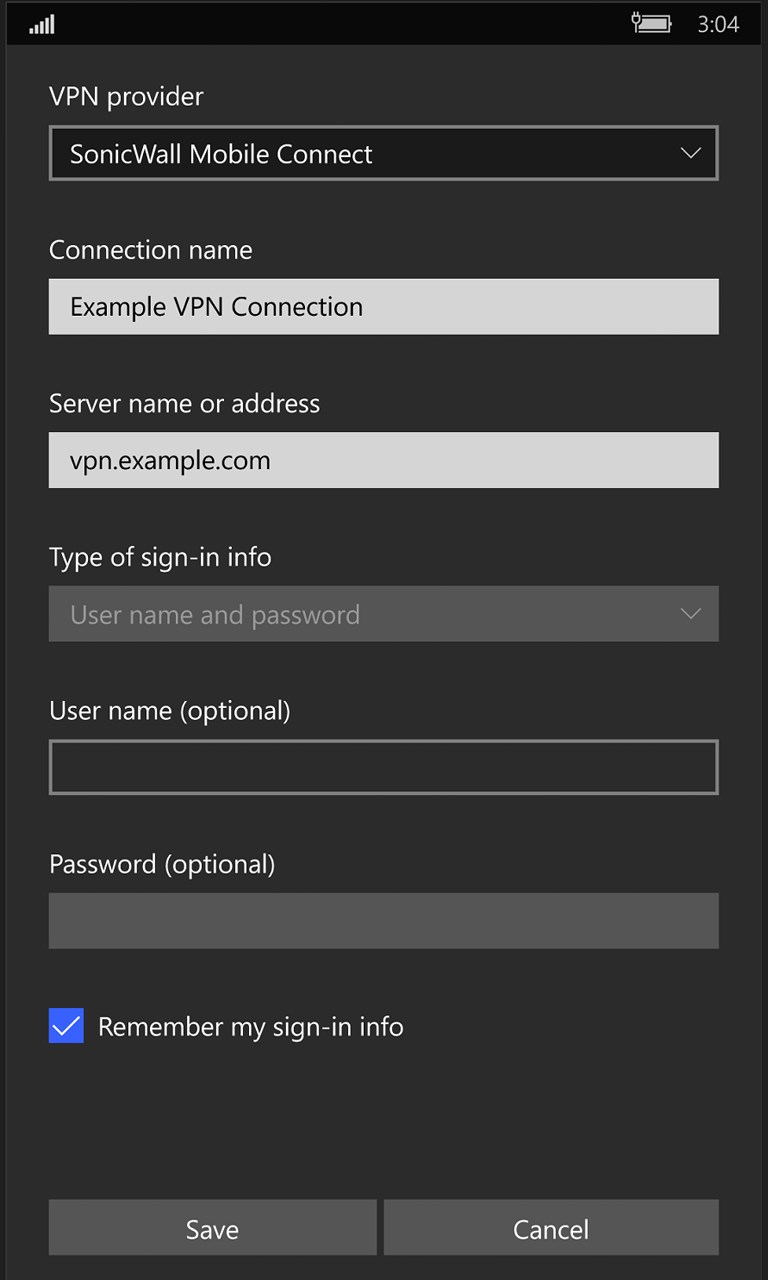Focus the empty User name input box

click(x=383, y=767)
